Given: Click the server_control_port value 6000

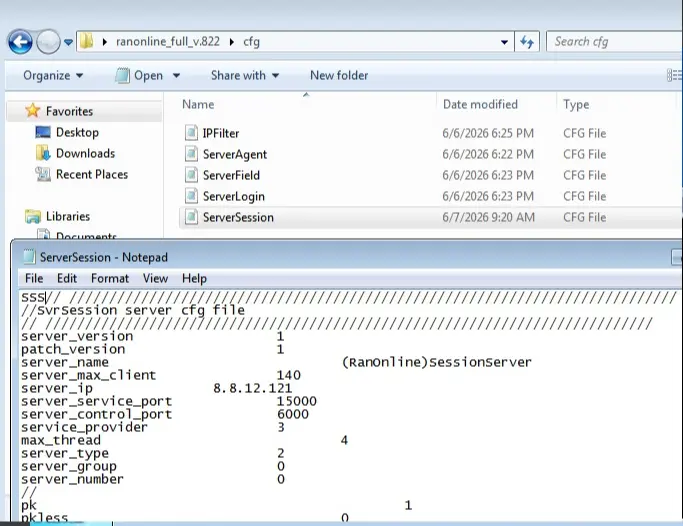Looking at the screenshot, I should [293, 414].
